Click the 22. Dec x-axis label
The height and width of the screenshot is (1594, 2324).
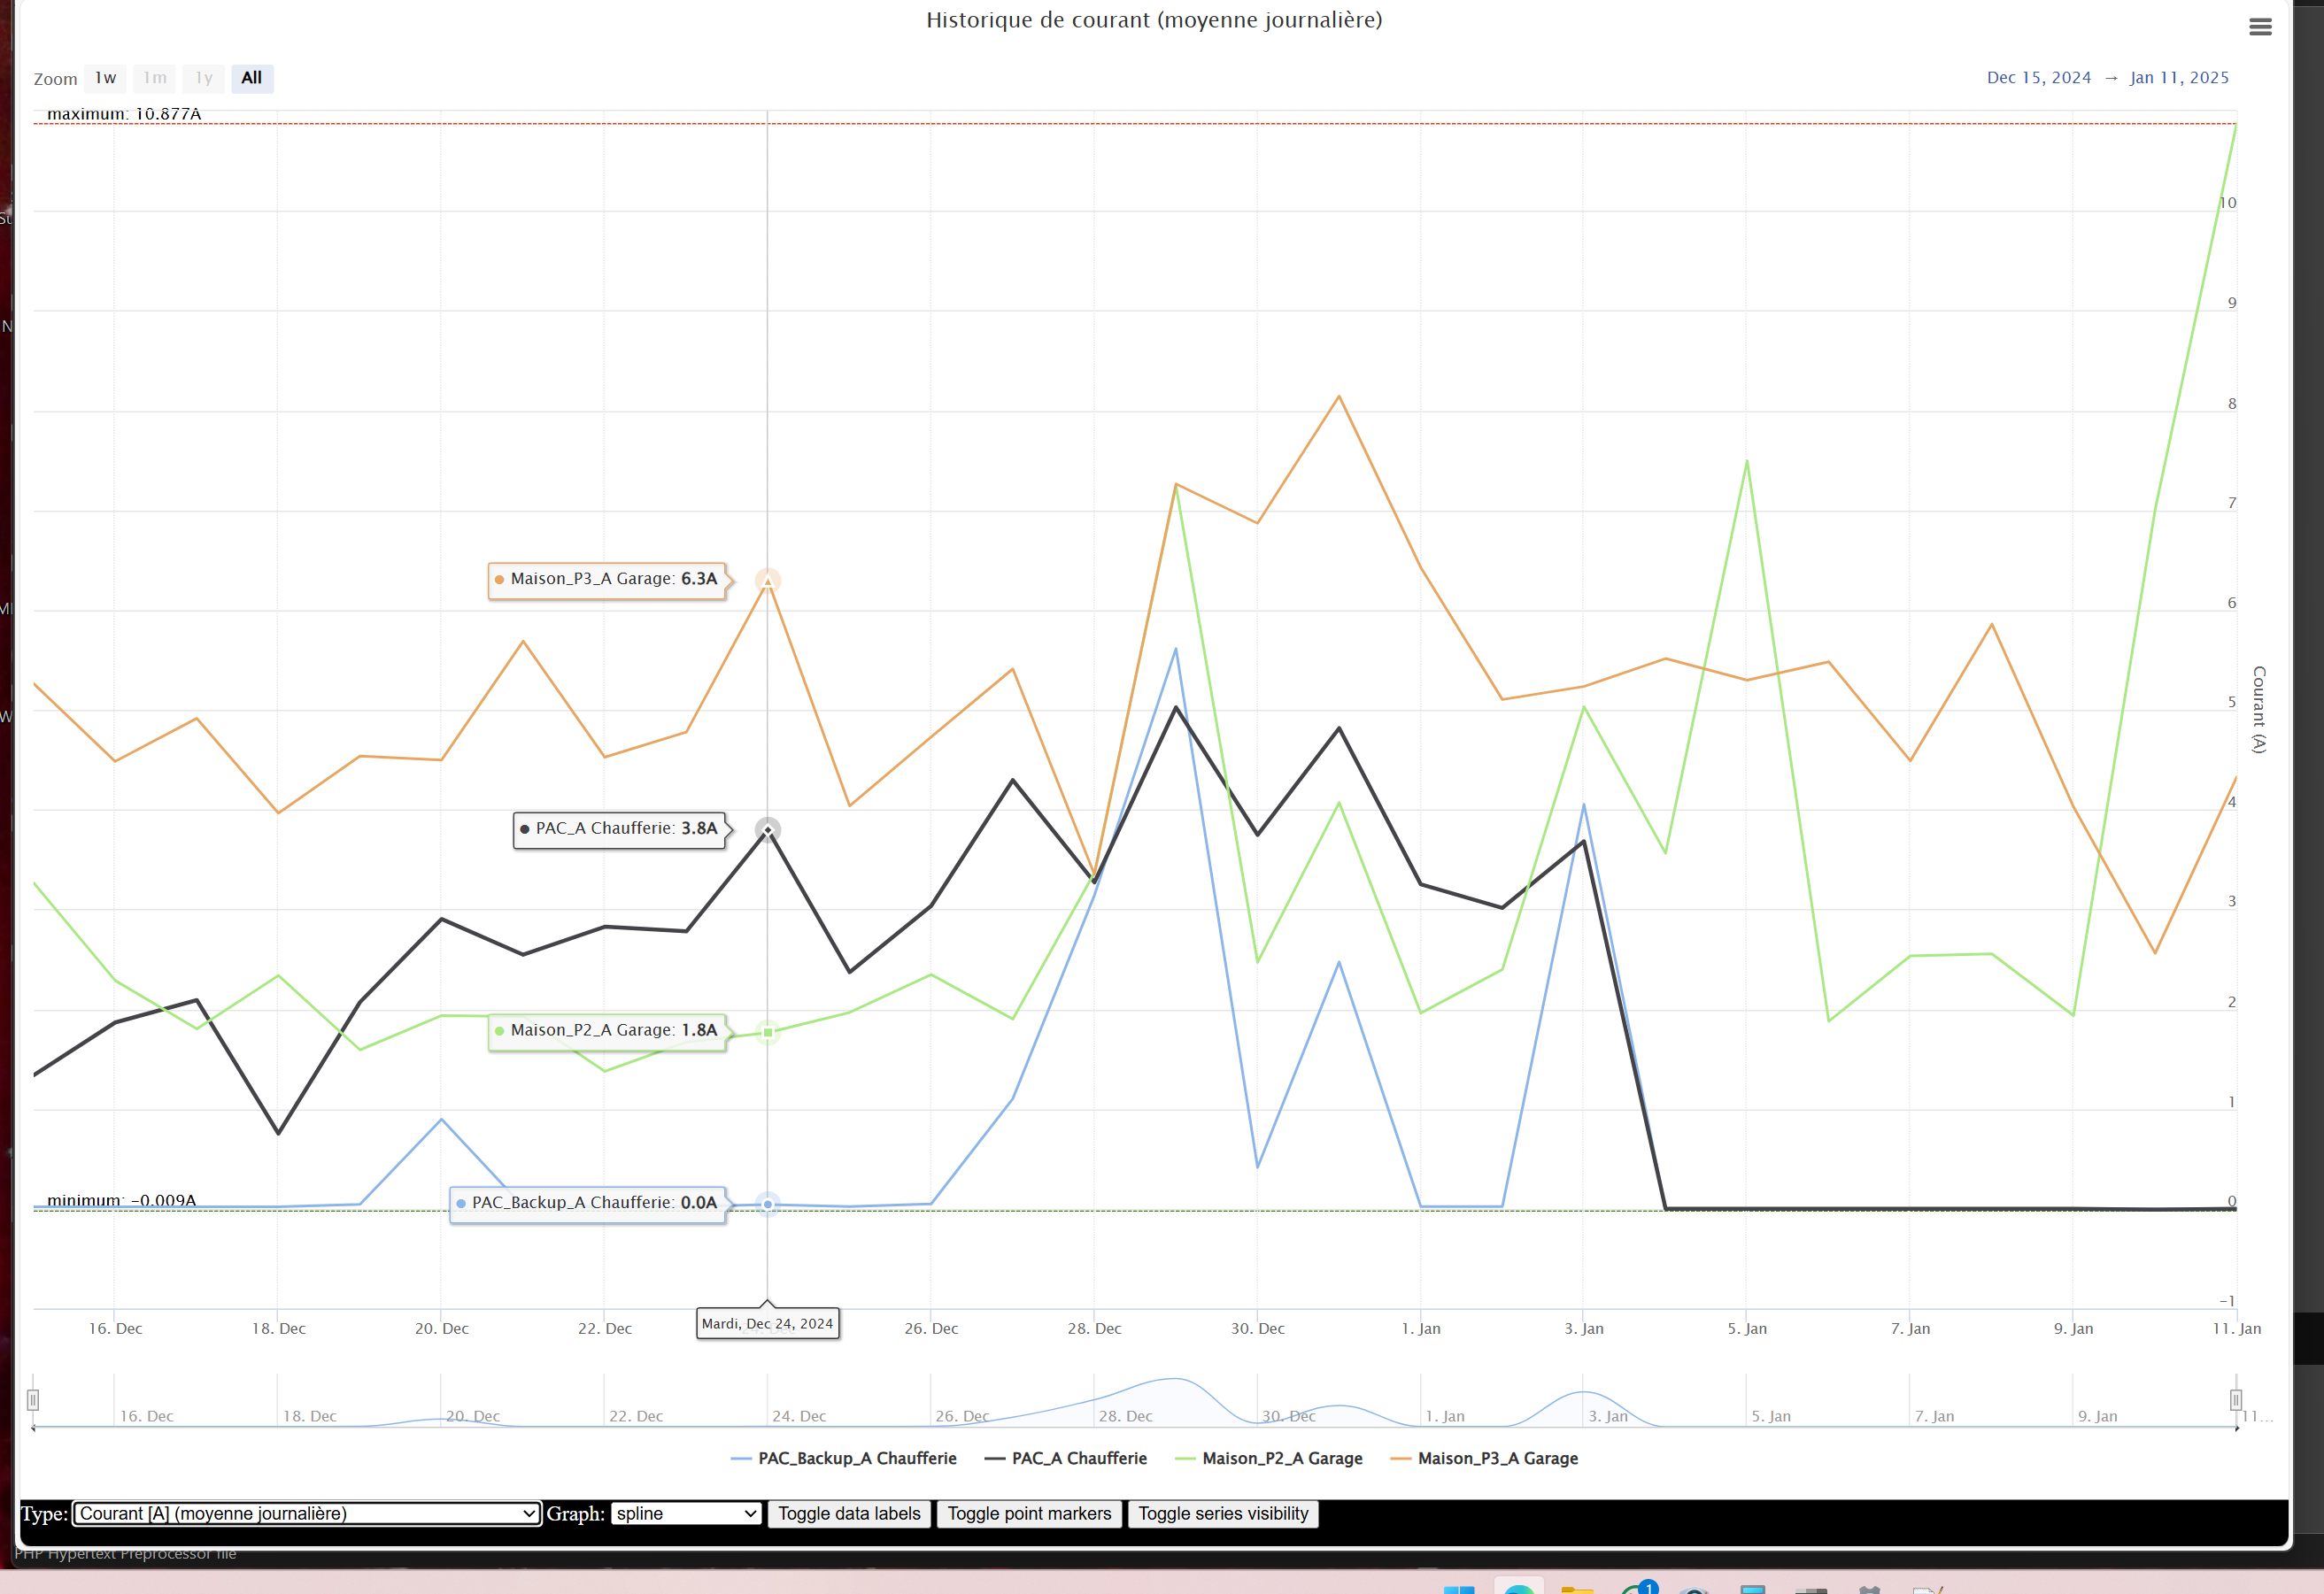click(x=604, y=1329)
